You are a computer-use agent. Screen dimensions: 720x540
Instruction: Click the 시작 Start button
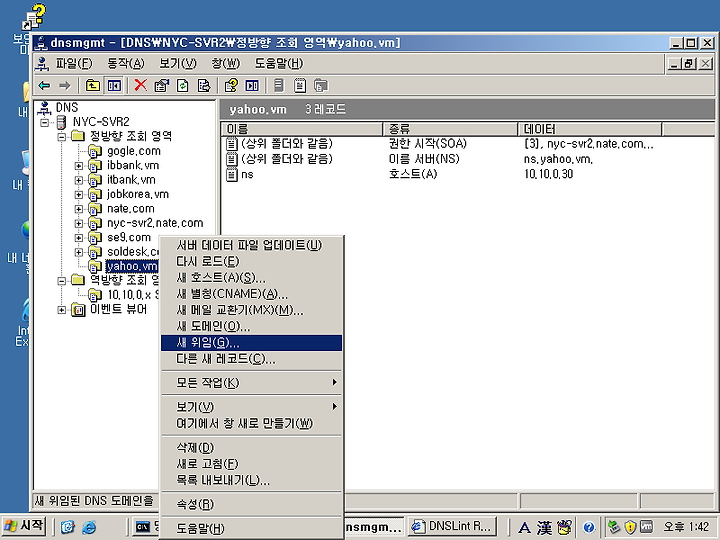click(x=23, y=526)
